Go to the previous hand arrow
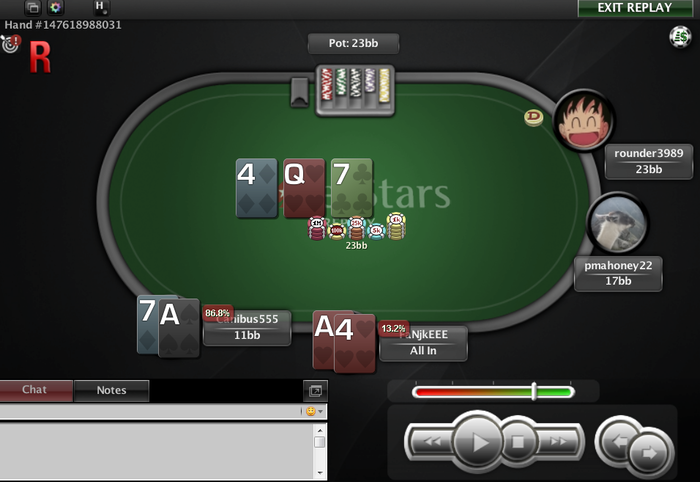The image size is (700, 482). click(x=618, y=442)
